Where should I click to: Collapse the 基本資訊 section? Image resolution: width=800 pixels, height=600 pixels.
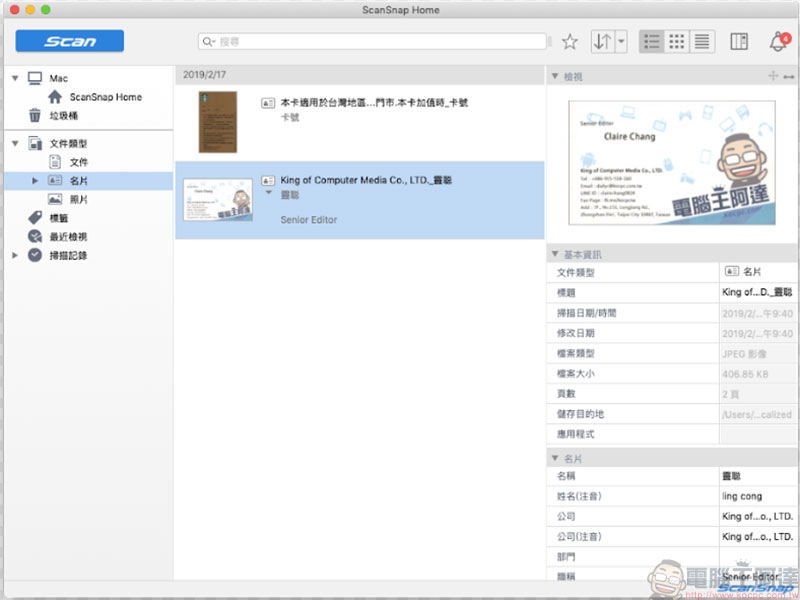tap(555, 254)
